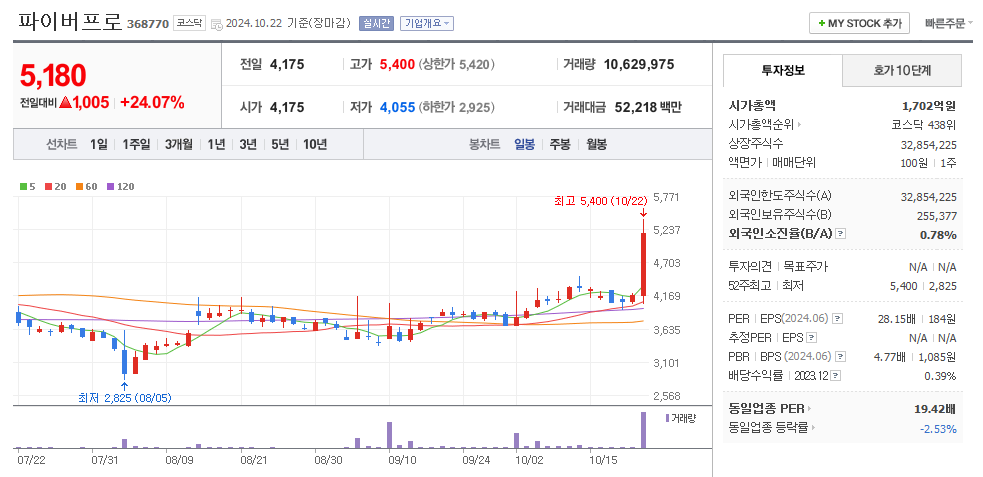Viewport: 983px width, 477px height.
Task: Click the tall purple volume bar for 10/22
Action: (x=643, y=430)
